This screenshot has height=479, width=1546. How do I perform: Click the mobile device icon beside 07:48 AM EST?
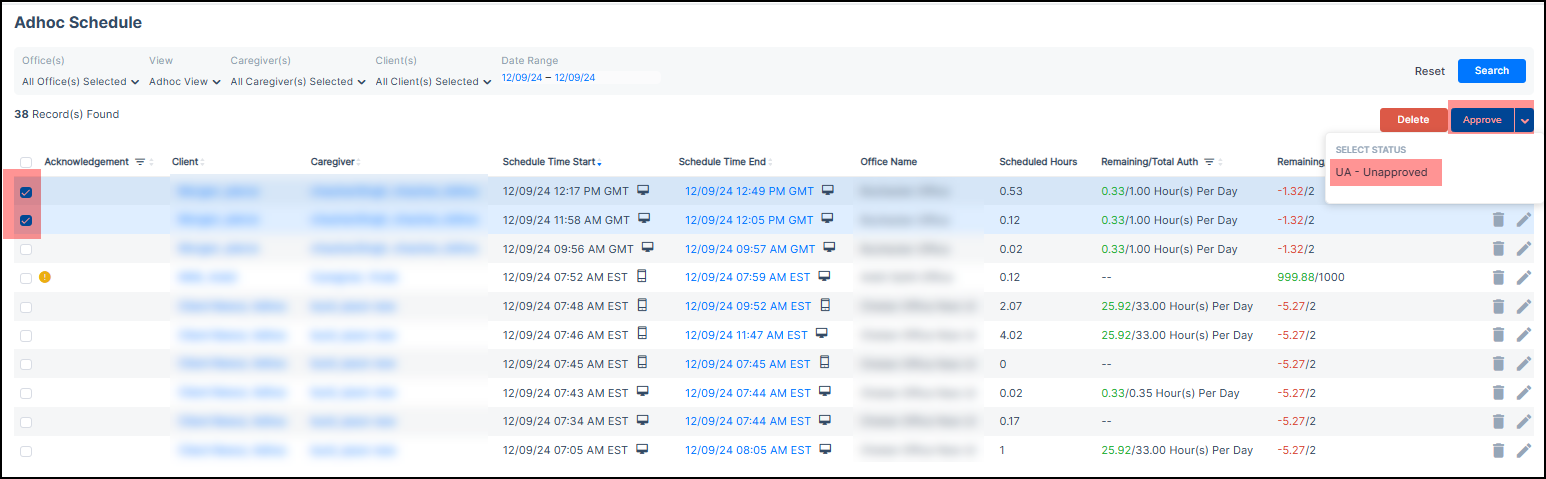[641, 306]
